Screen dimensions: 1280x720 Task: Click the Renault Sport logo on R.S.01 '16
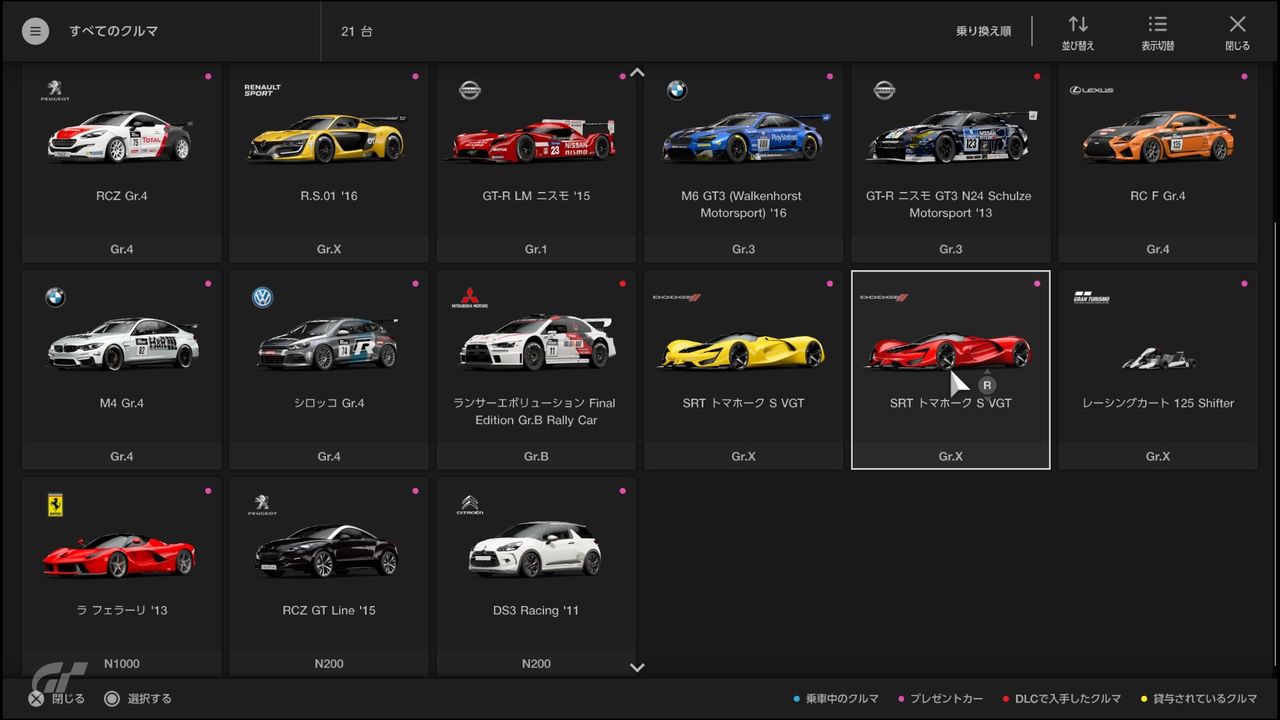coord(262,90)
